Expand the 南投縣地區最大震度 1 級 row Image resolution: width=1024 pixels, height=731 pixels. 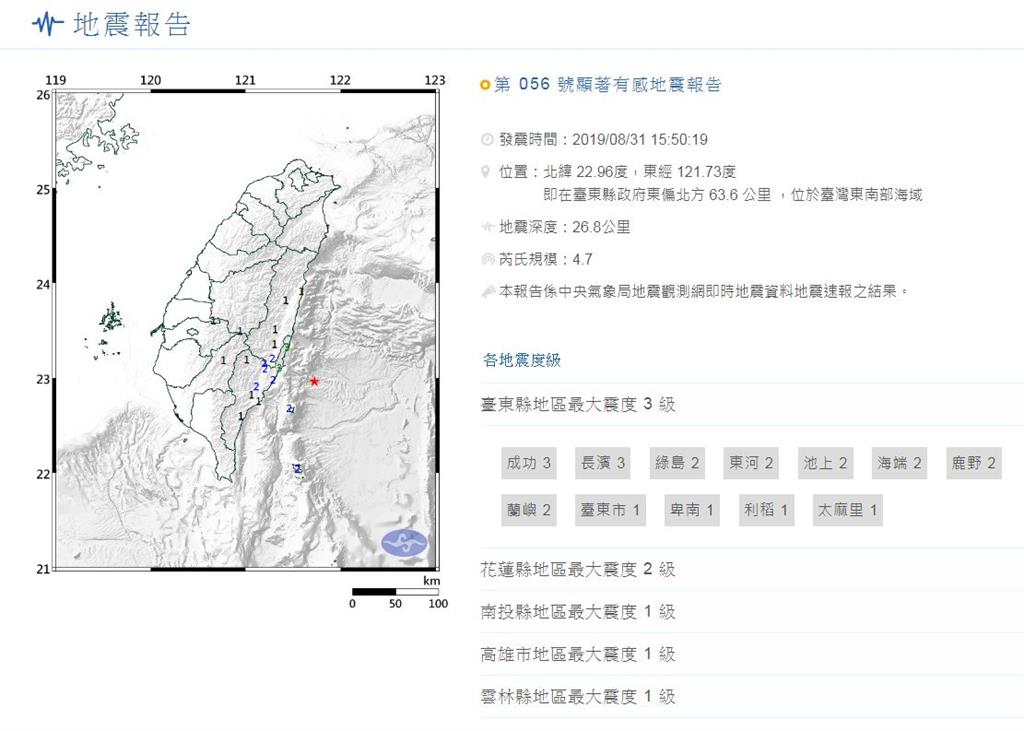tap(752, 612)
